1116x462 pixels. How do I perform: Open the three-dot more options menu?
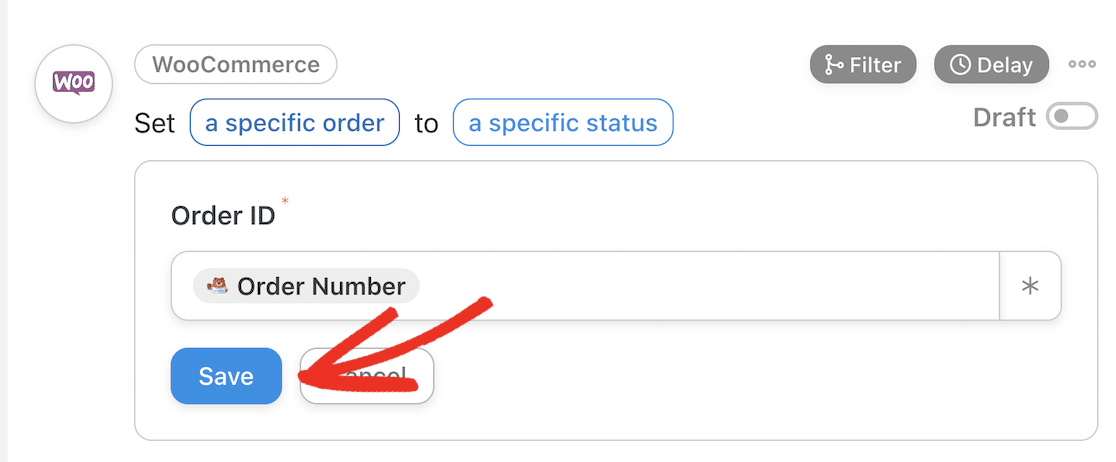1082,64
